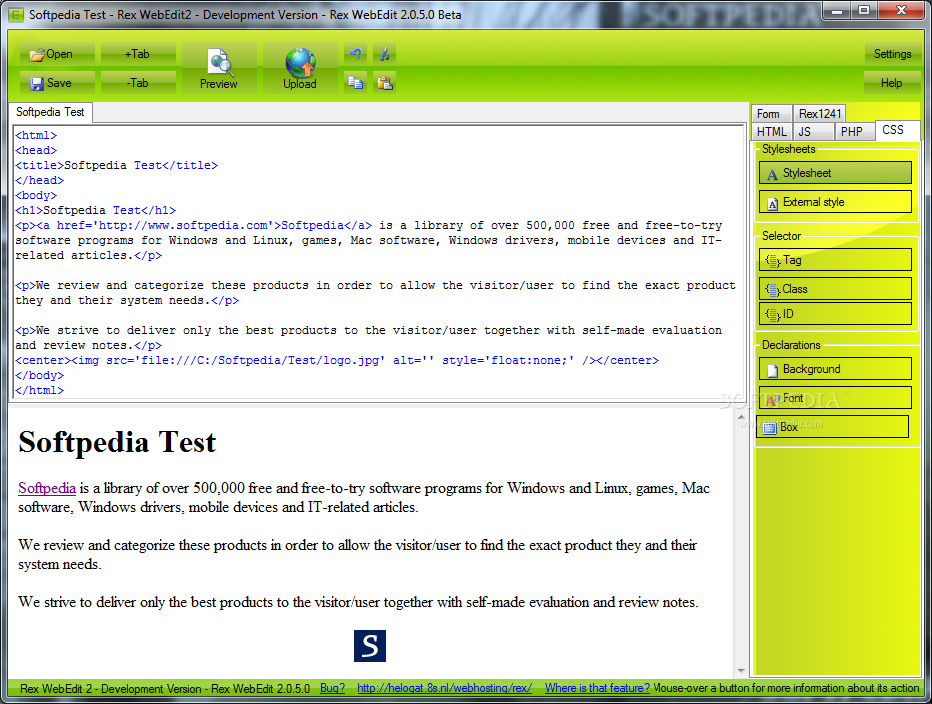The width and height of the screenshot is (932, 704).
Task: Insert a Stylesheet block
Action: tap(835, 173)
